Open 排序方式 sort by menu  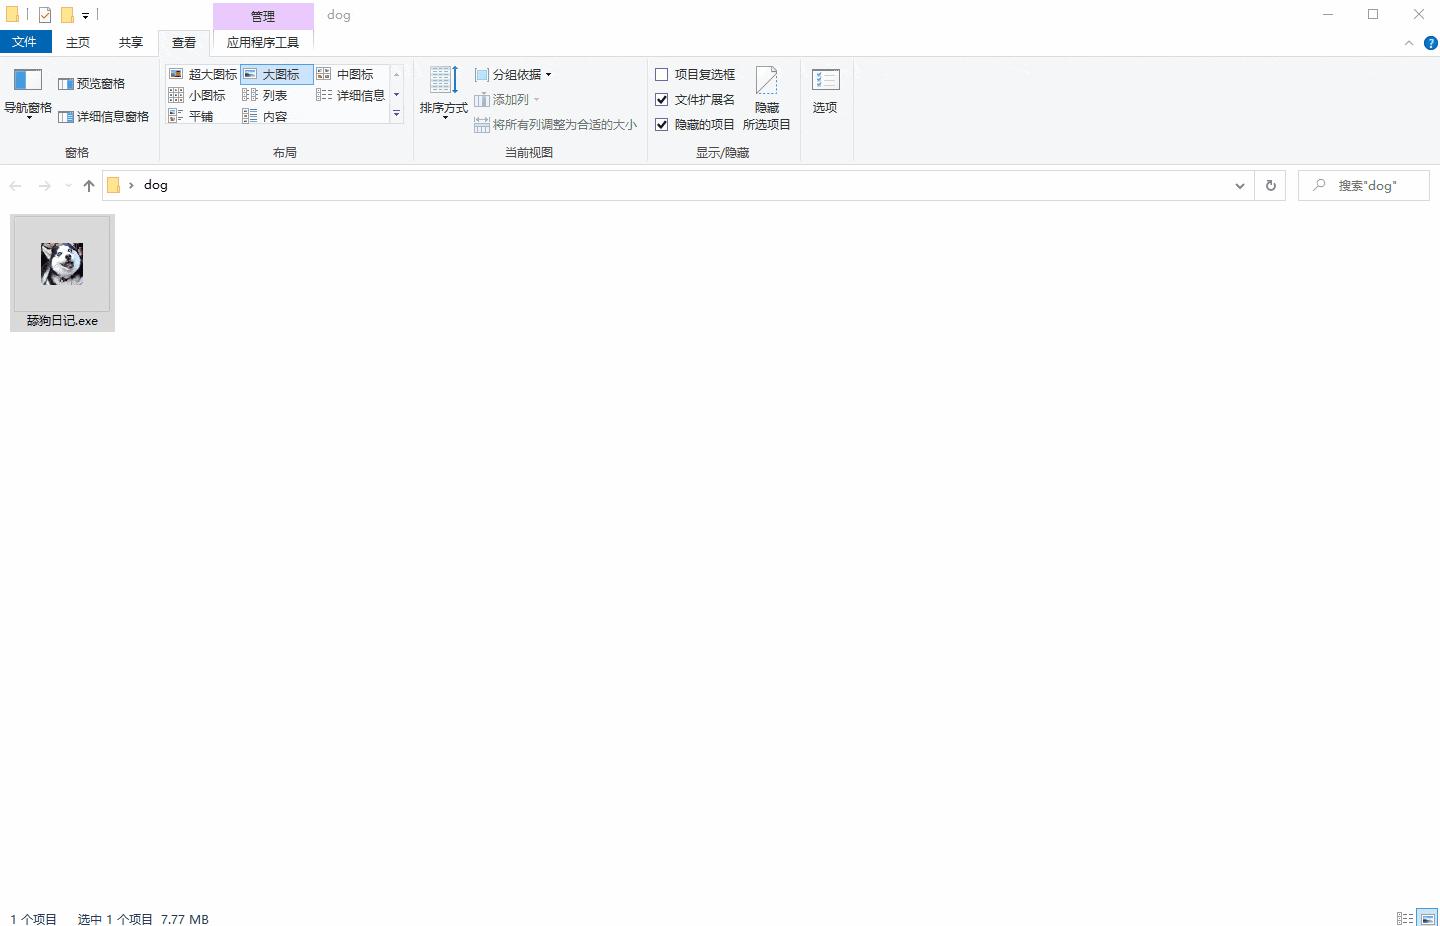coord(444,93)
